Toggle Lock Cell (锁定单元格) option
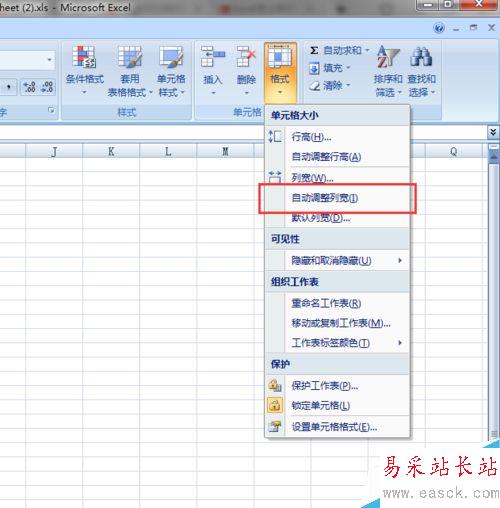 (x=337, y=406)
